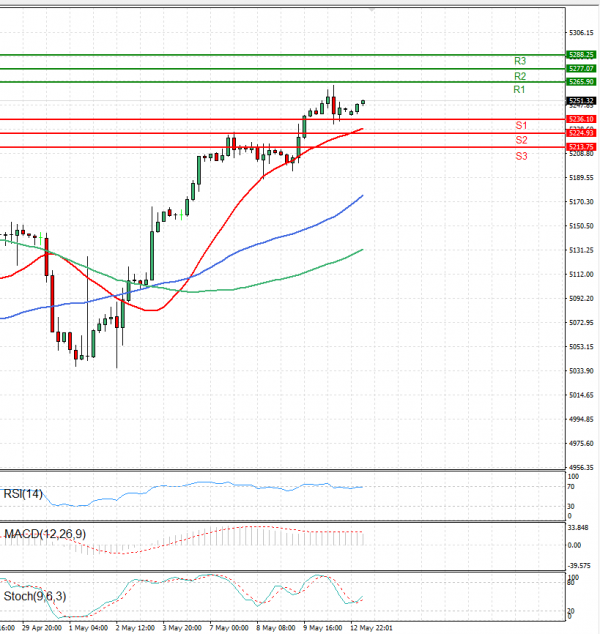600x634 pixels.
Task: Click the red 5236.10 price tag
Action: (581, 119)
